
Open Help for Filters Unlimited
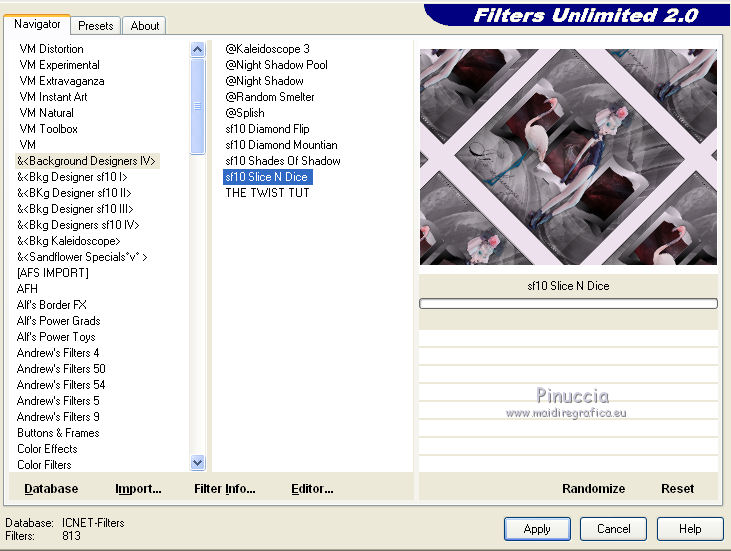pos(690,529)
